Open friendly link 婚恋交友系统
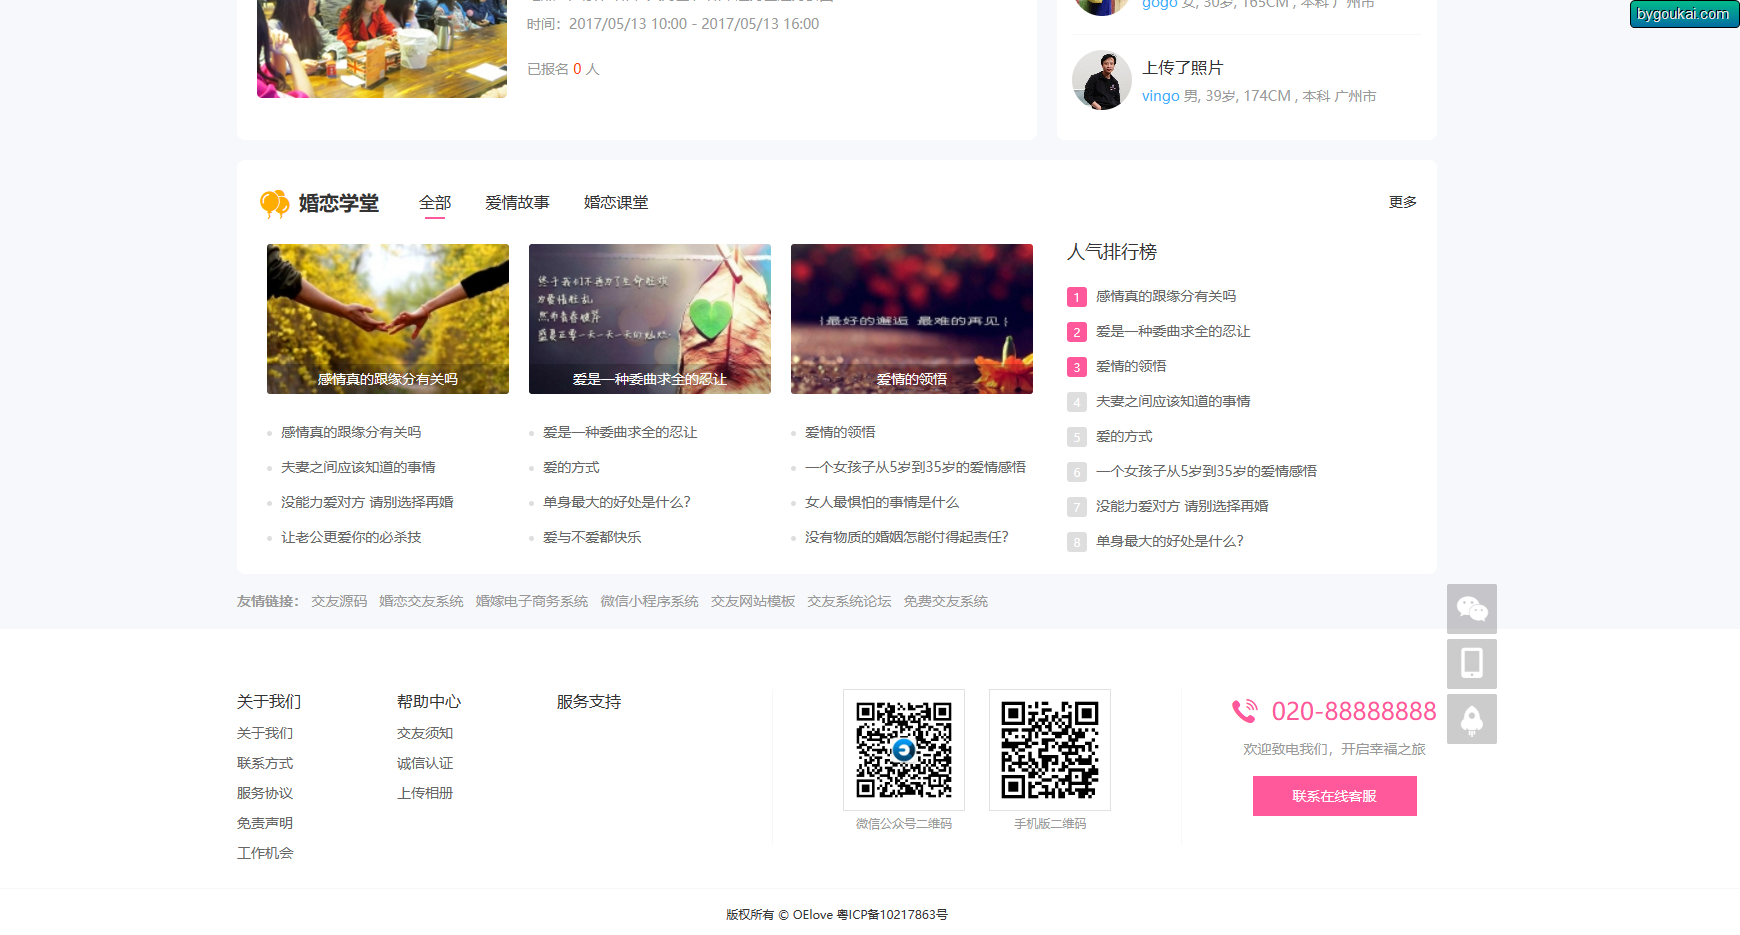1740x935 pixels. point(421,602)
